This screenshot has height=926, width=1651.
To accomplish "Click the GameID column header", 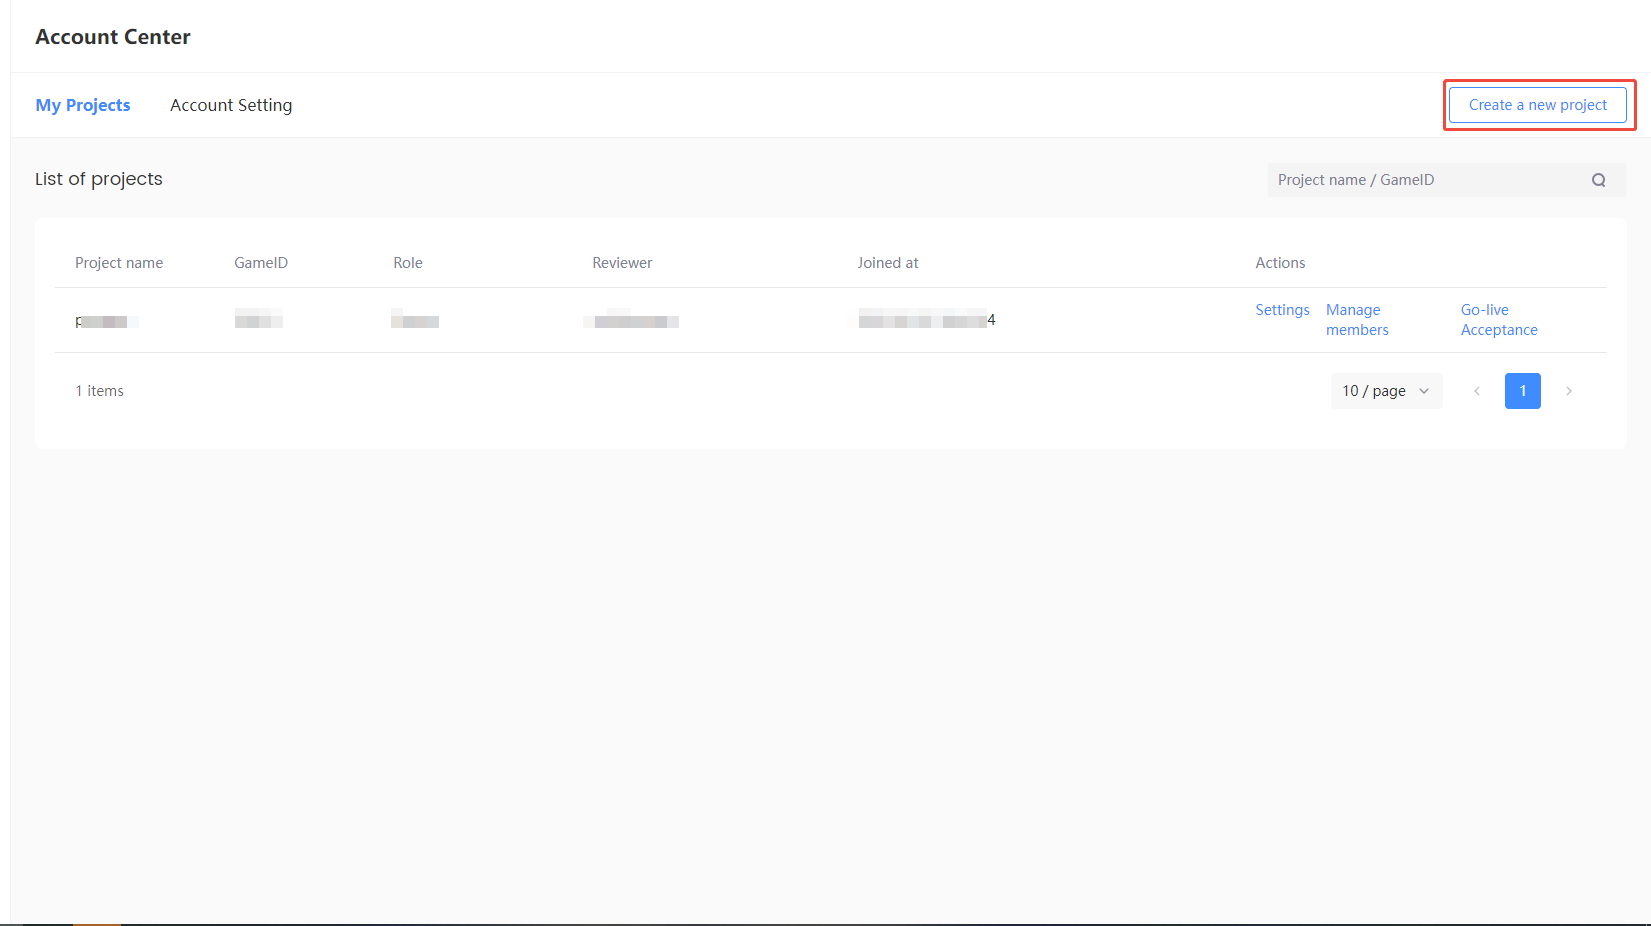I will point(261,263).
